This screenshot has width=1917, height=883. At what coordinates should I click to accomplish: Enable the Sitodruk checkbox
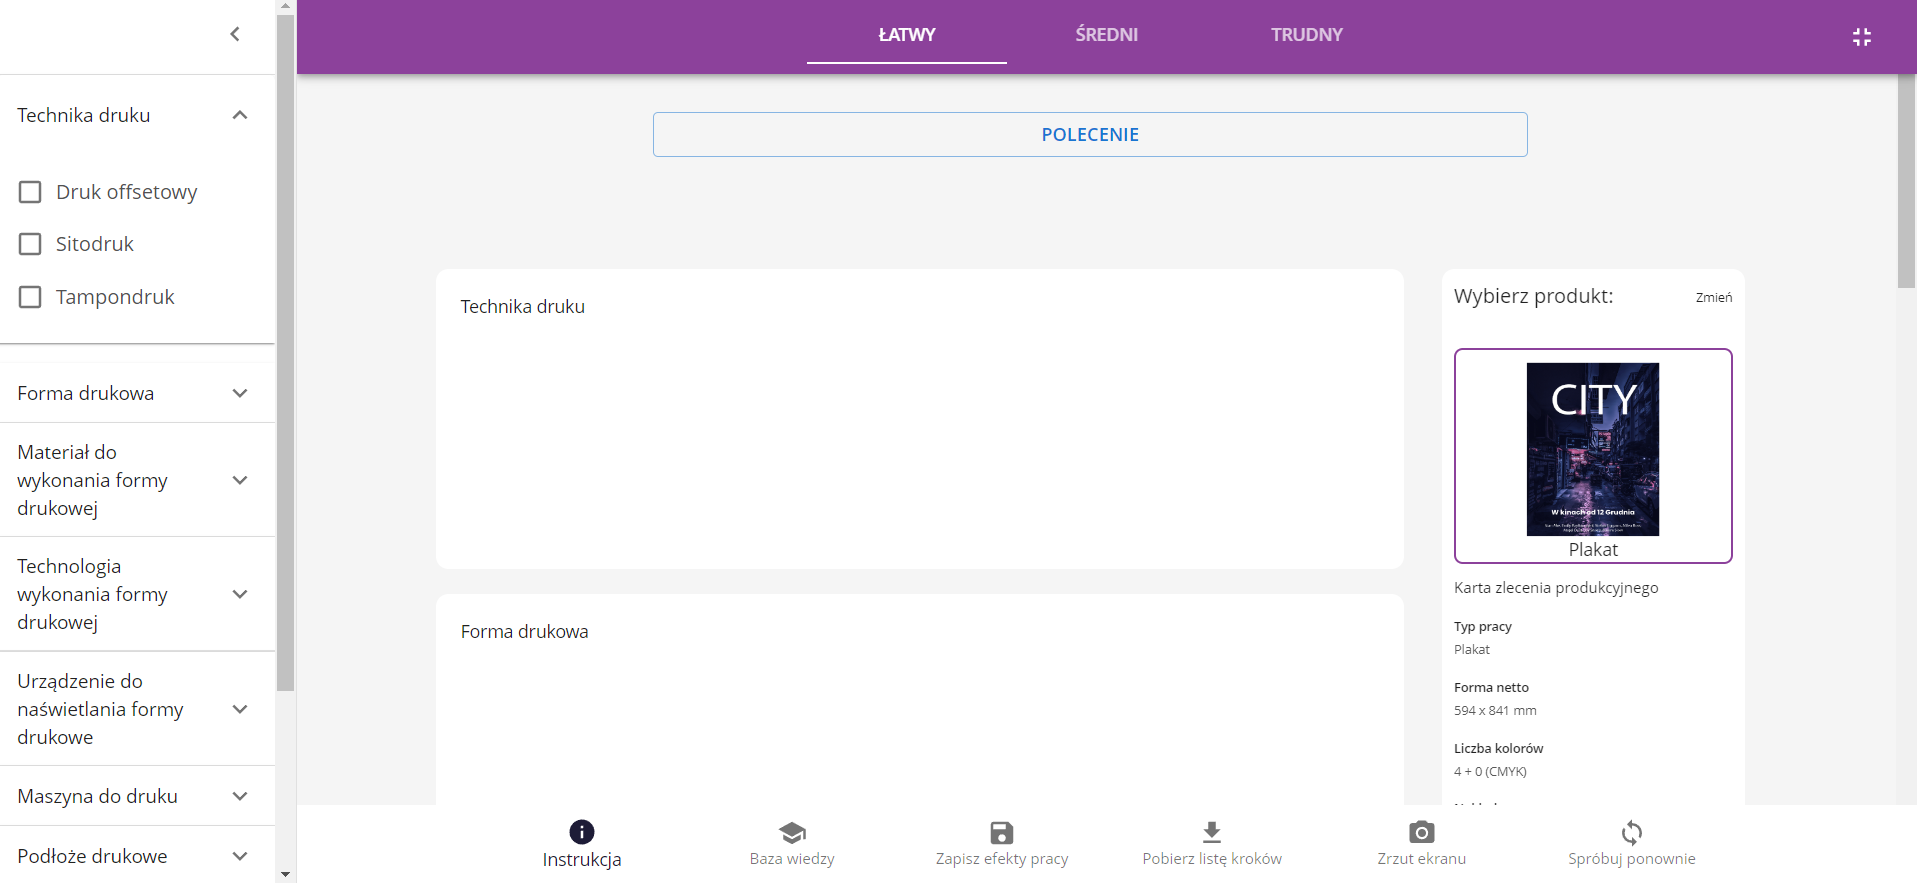(x=30, y=244)
